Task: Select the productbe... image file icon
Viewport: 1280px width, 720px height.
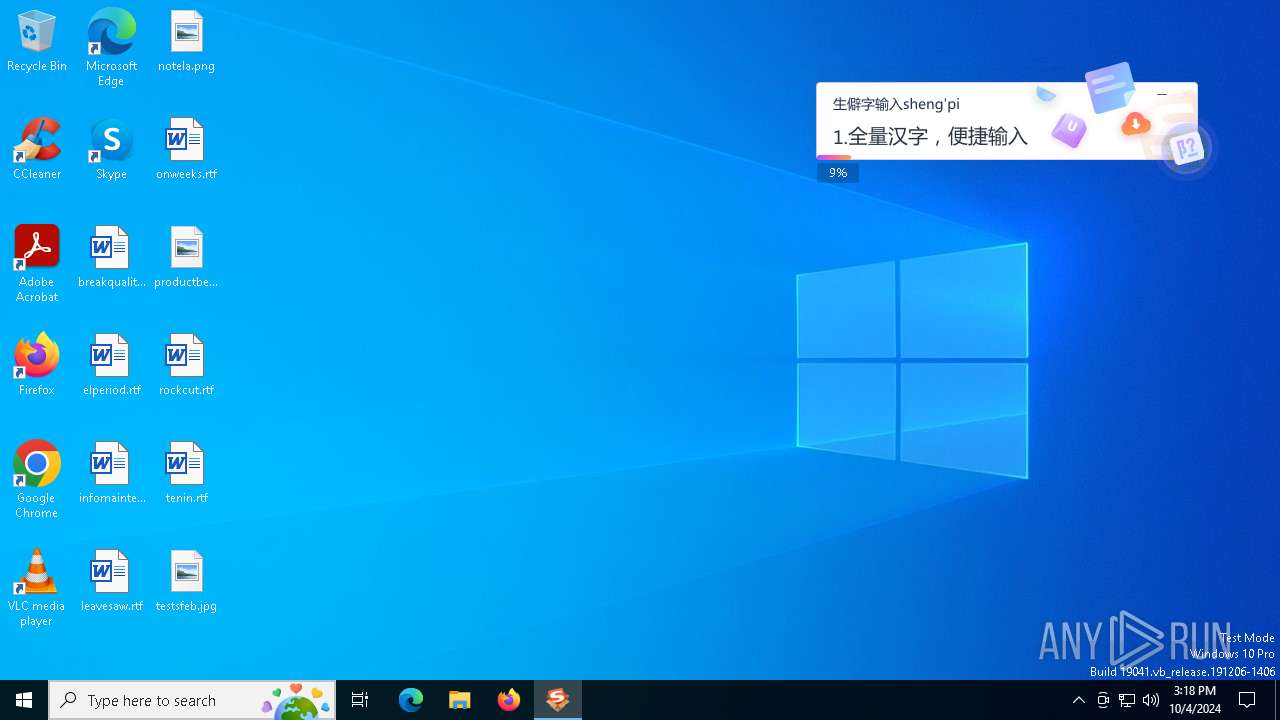Action: coord(186,257)
